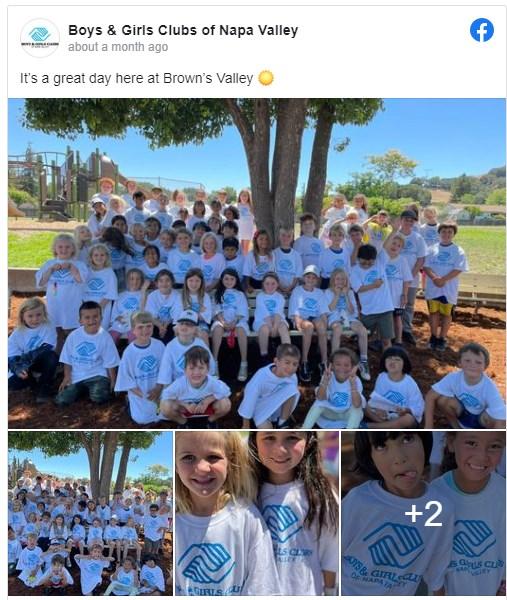Click the Facebook logo icon
Image resolution: width=507 pixels, height=600 pixels.
tap(481, 30)
